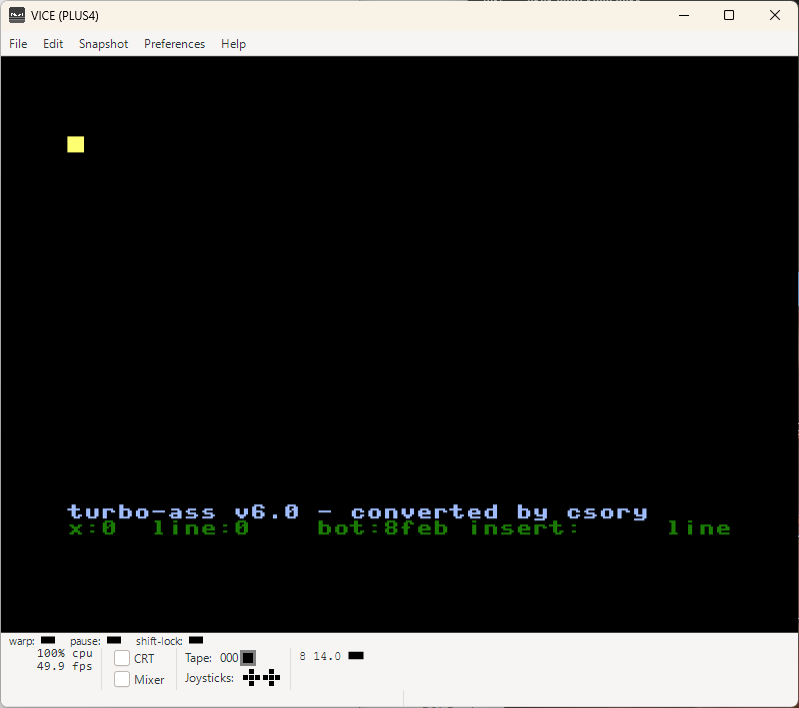Click the drive 8 track 14.0 readout

[x=327, y=656]
